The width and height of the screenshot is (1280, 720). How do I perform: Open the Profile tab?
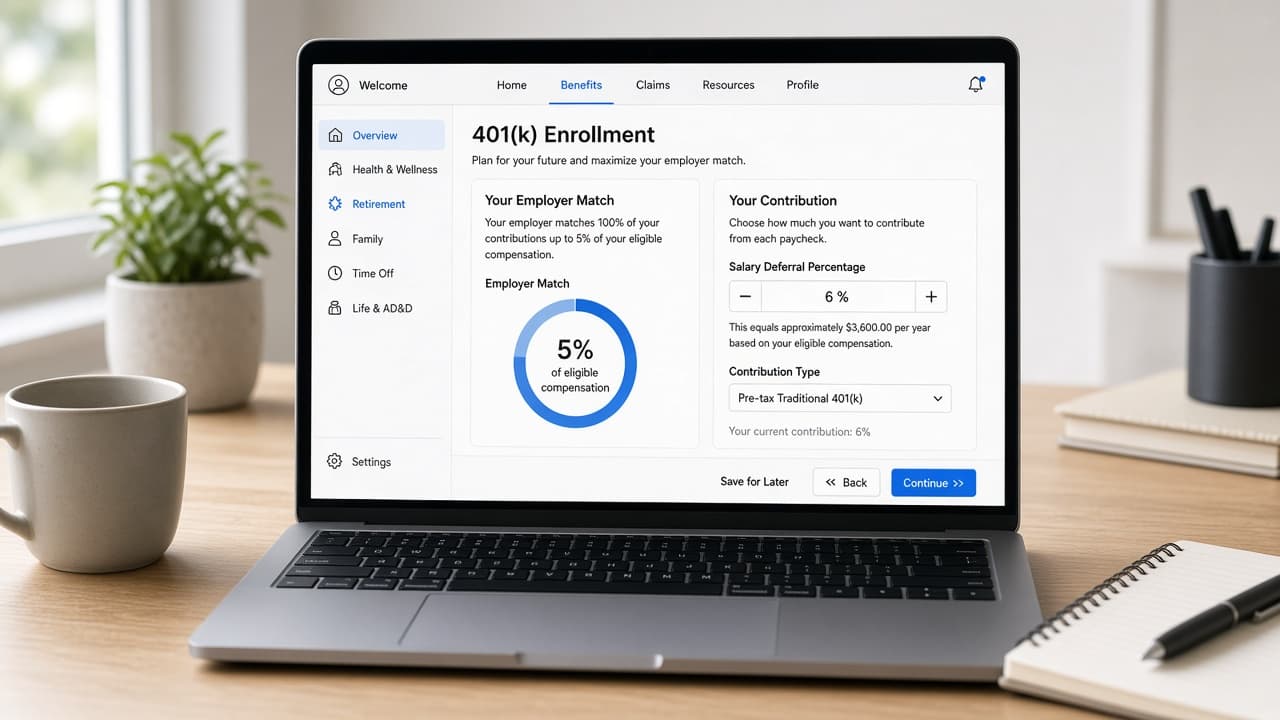pyautogui.click(x=802, y=85)
